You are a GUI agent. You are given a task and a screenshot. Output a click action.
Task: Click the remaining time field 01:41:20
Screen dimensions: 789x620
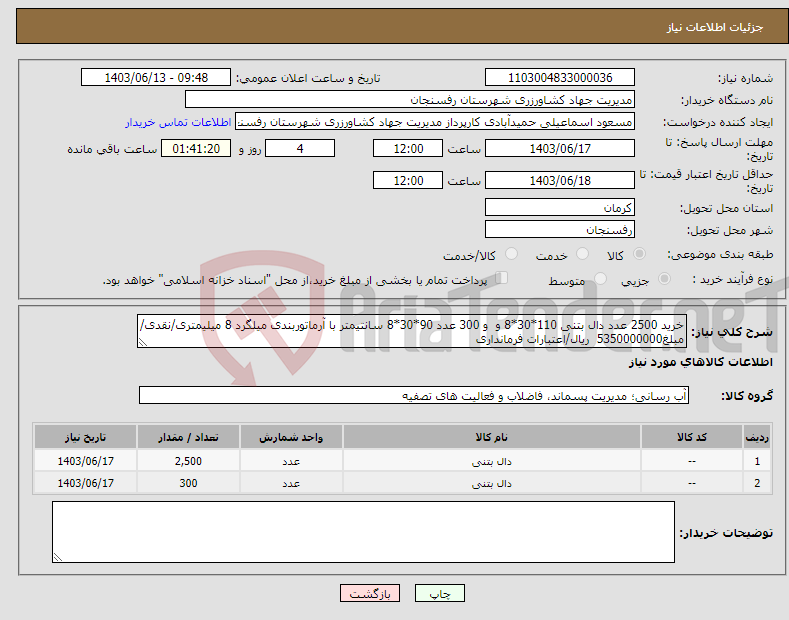196,148
